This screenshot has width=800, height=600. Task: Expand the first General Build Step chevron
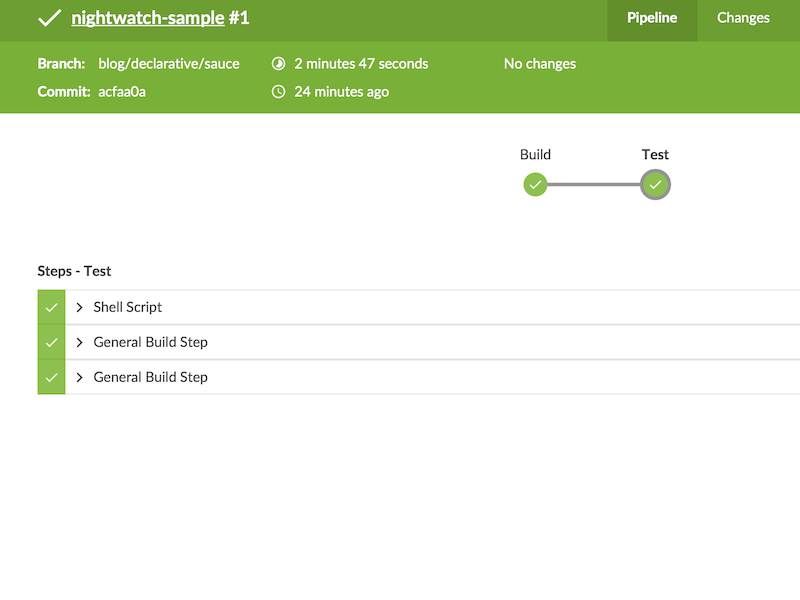[x=80, y=343]
